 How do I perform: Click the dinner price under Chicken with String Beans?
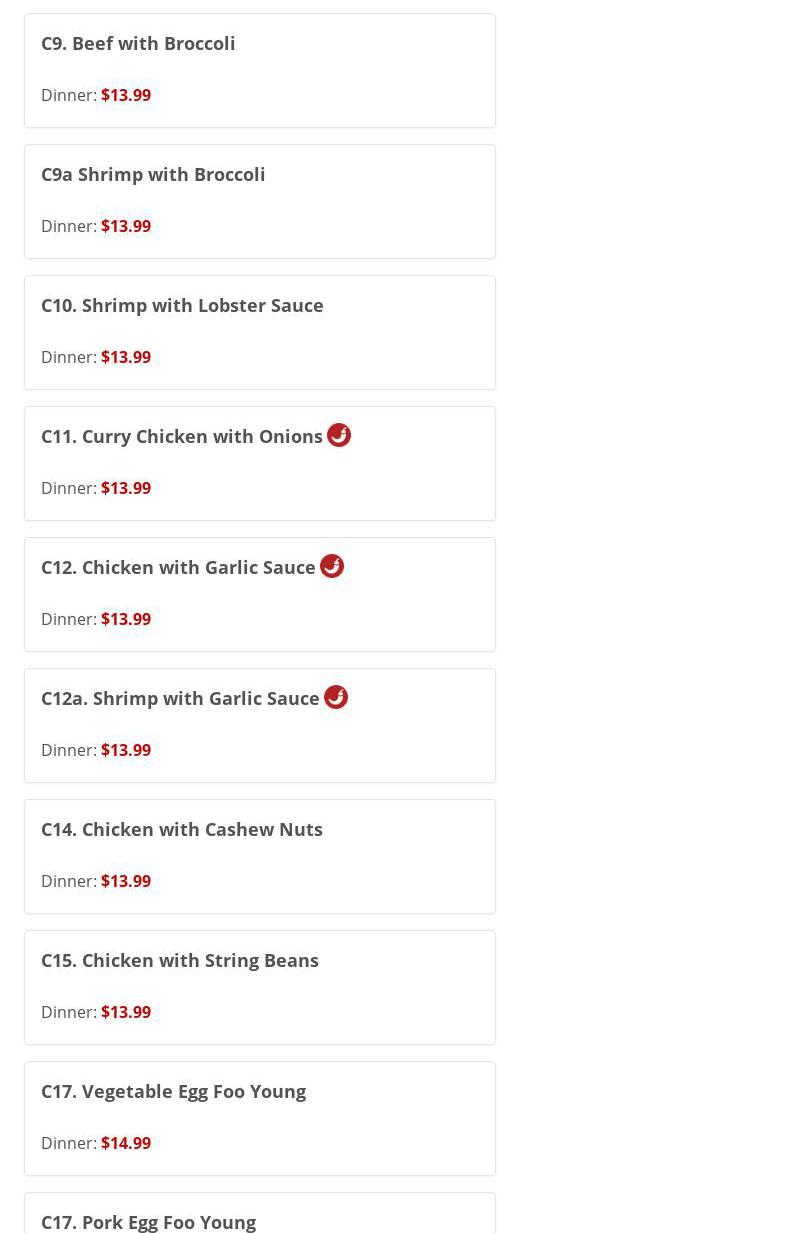pyautogui.click(x=126, y=1012)
